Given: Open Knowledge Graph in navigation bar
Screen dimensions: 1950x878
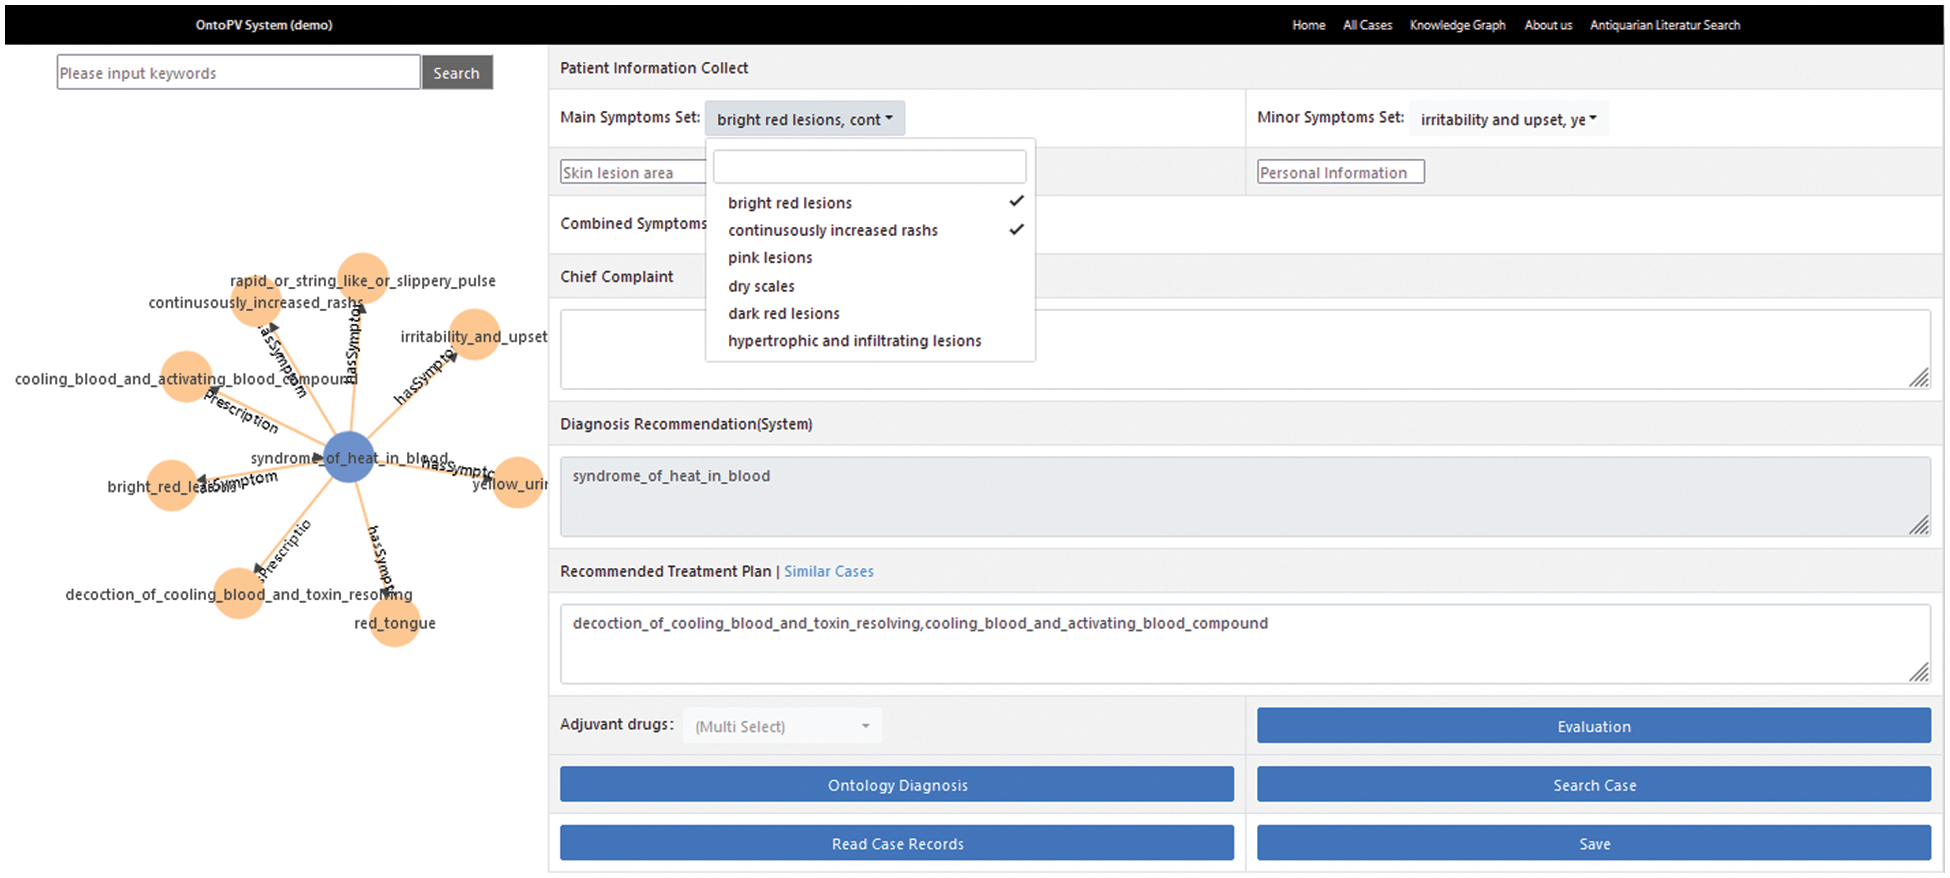Looking at the screenshot, I should click(x=1457, y=25).
